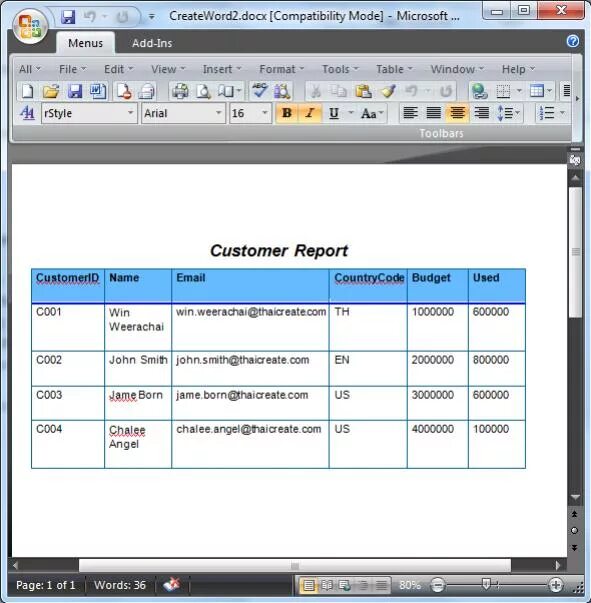The image size is (591, 603).
Task: Click the proofing errors status icon
Action: click(171, 585)
